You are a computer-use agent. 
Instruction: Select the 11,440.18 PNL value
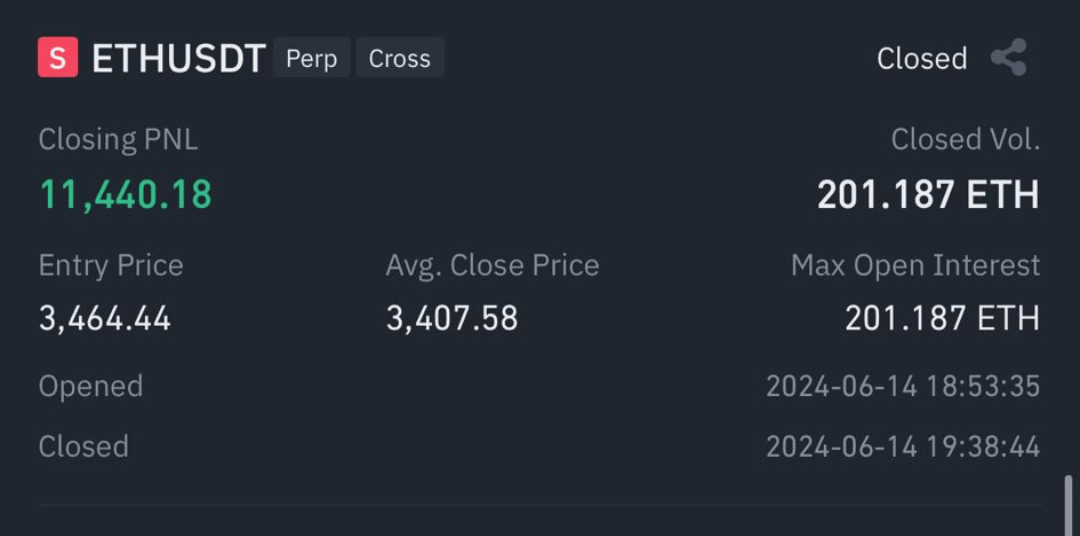click(125, 194)
